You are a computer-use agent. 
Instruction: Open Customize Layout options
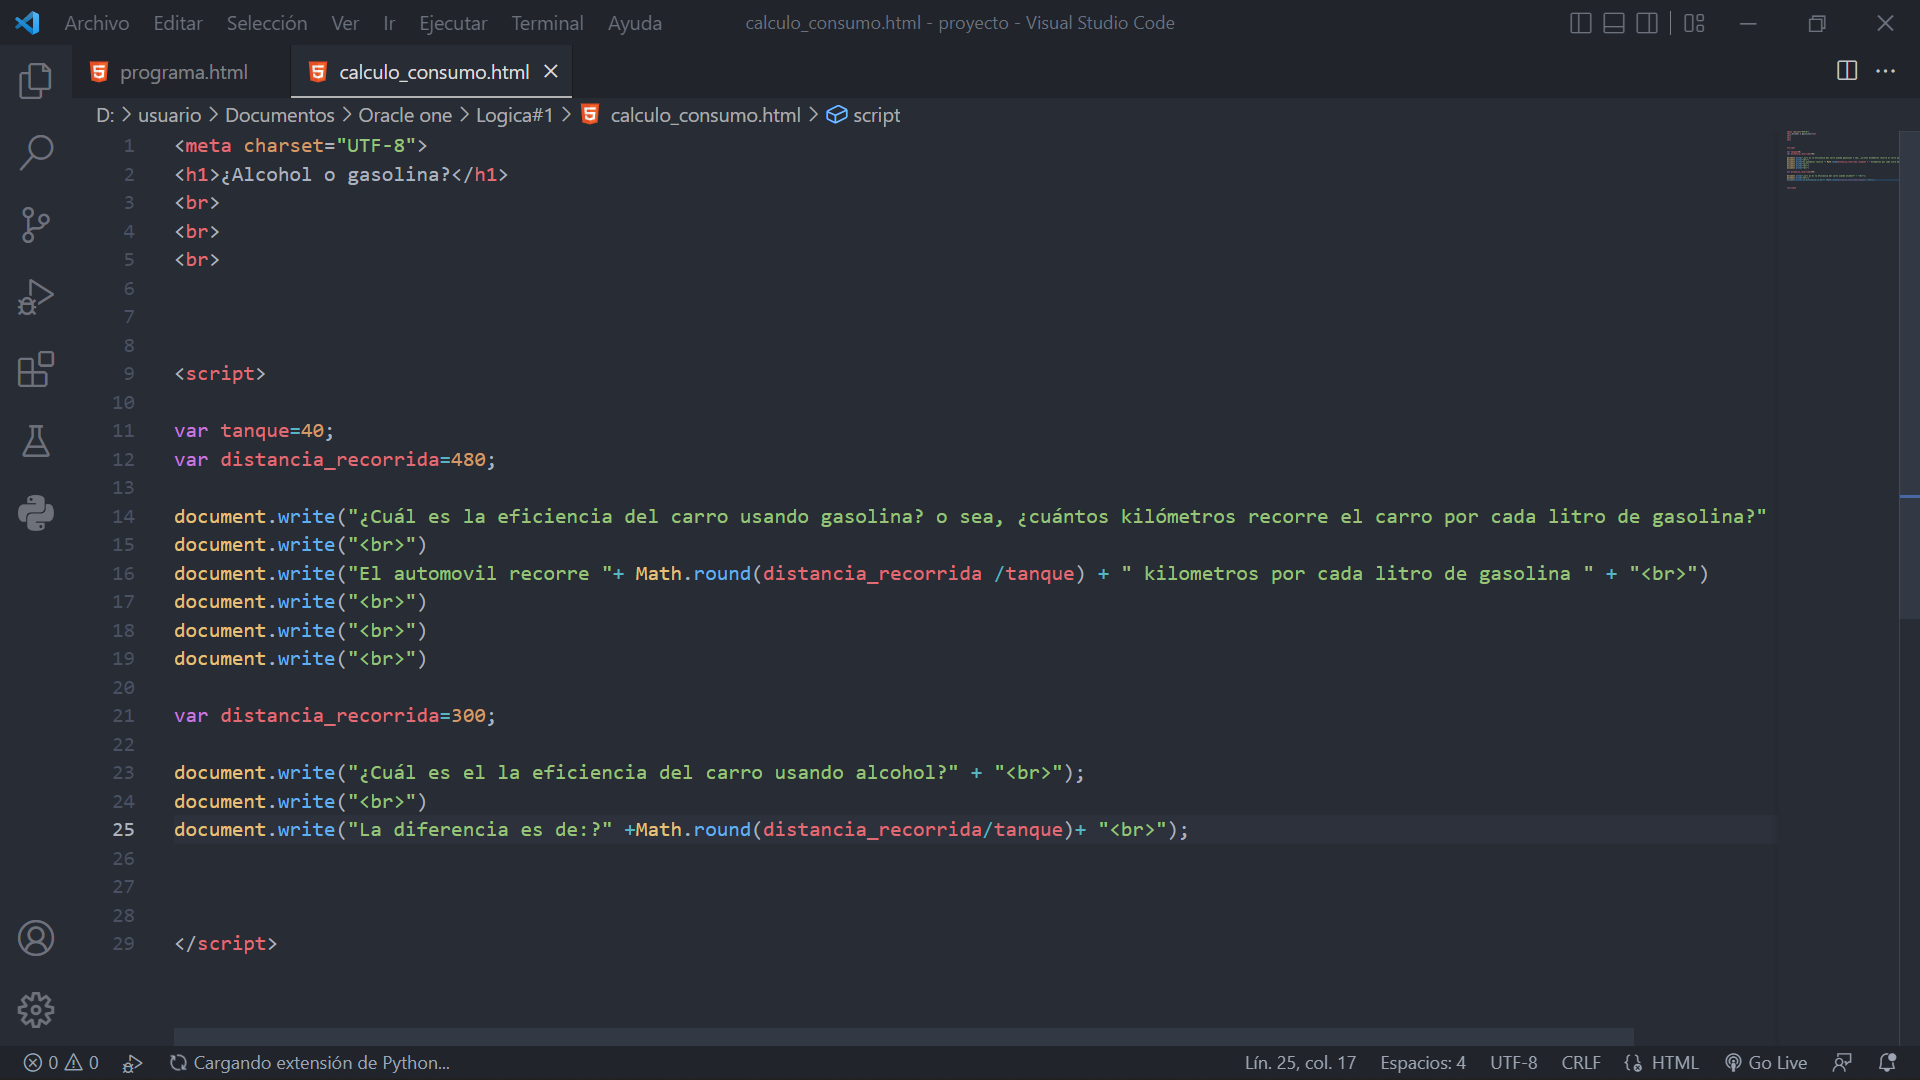click(1694, 23)
